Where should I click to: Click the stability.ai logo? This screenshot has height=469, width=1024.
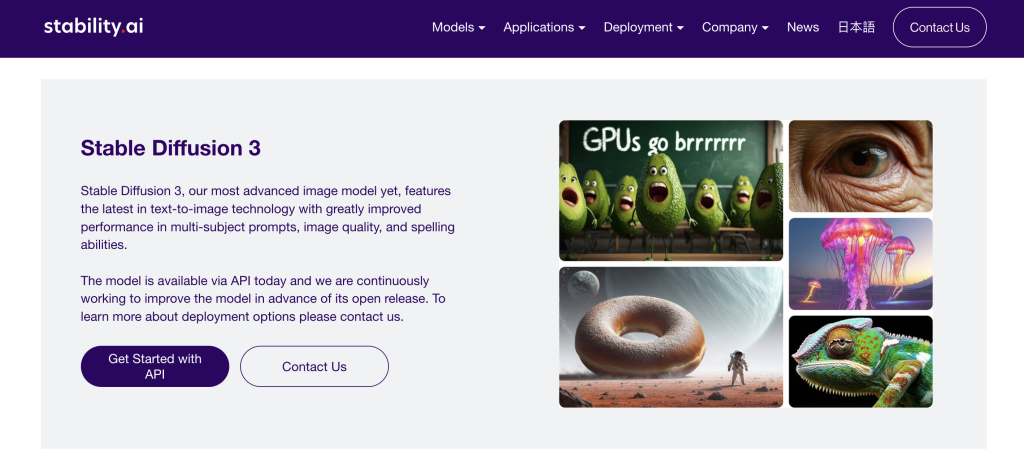click(x=93, y=27)
